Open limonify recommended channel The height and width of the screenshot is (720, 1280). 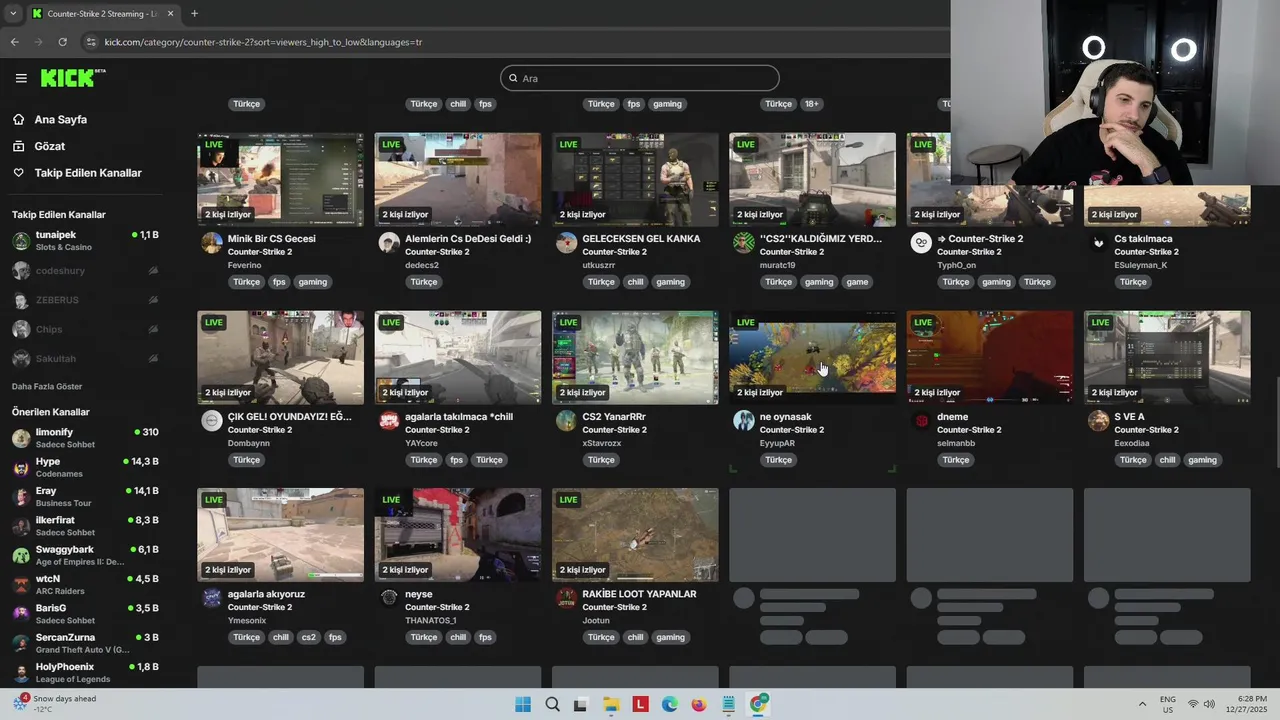pos(85,438)
